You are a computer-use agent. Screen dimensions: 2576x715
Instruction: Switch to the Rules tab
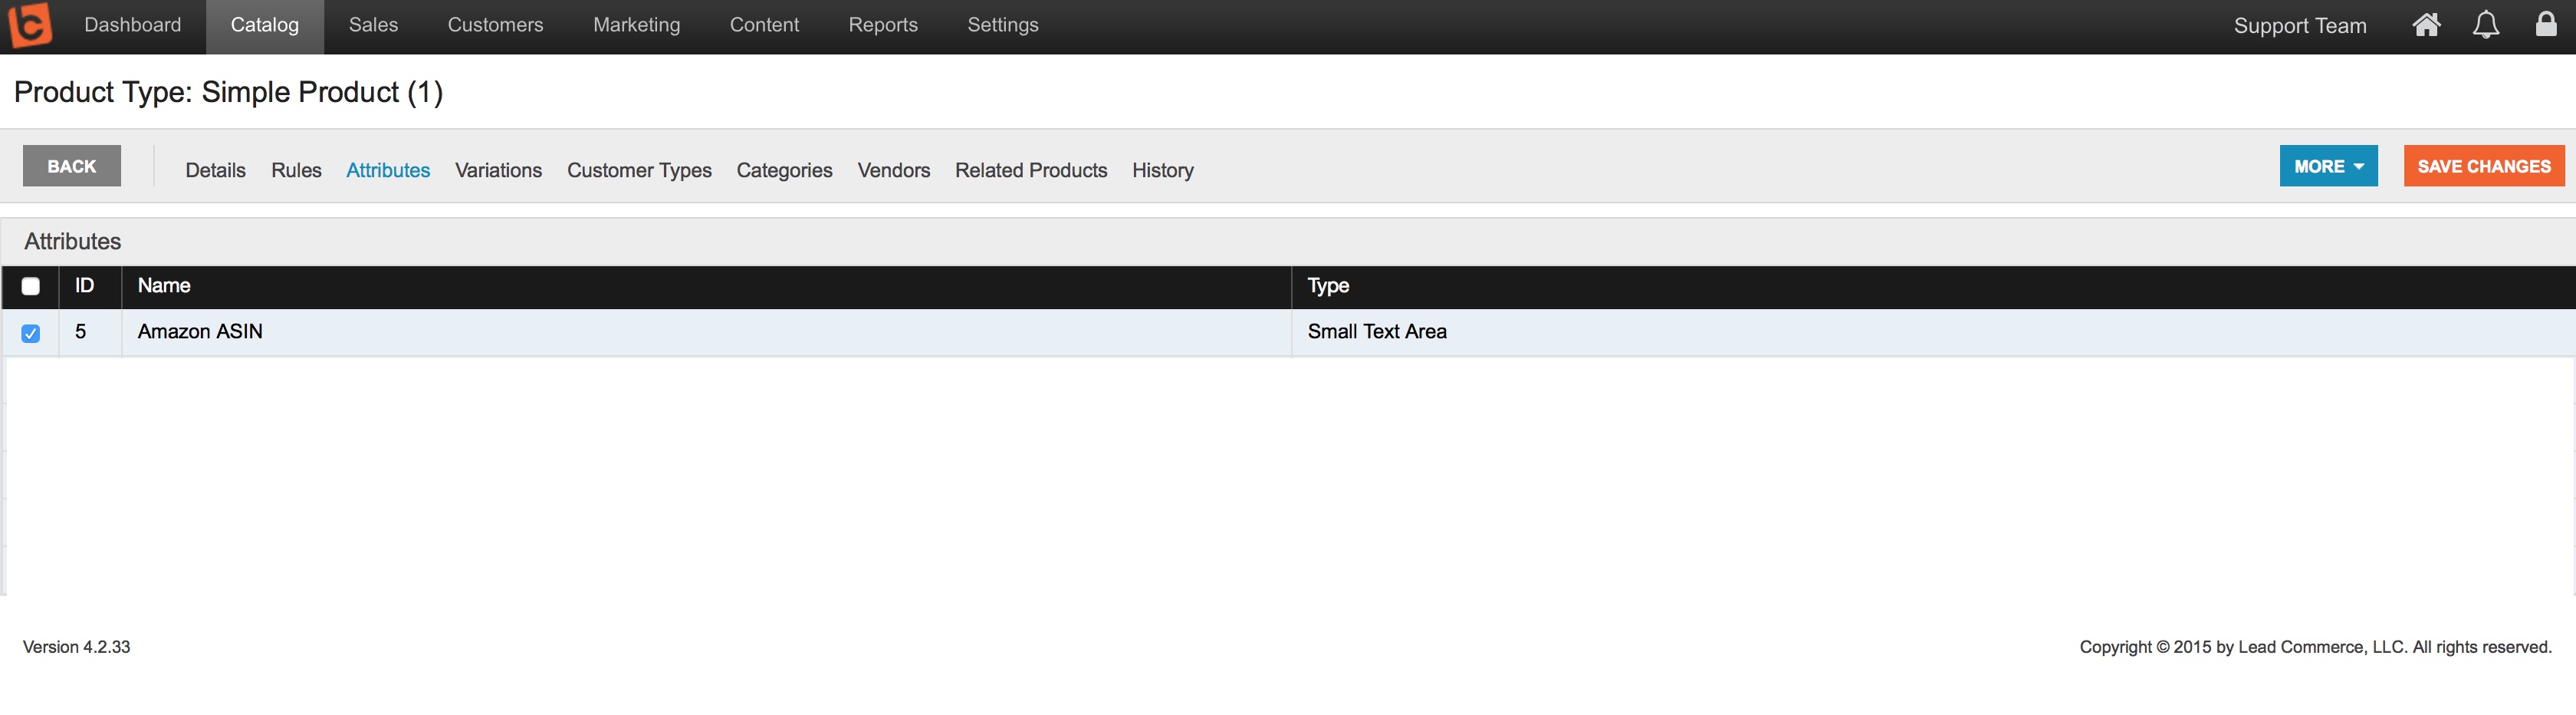[x=296, y=171]
